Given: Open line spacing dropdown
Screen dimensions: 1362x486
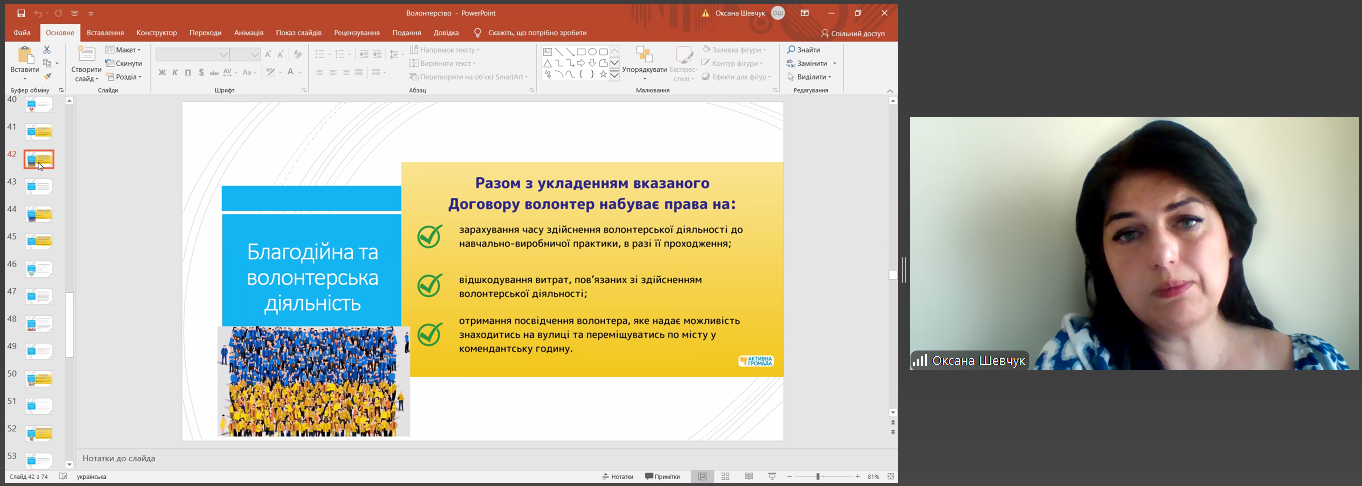Looking at the screenshot, I should pos(396,54).
